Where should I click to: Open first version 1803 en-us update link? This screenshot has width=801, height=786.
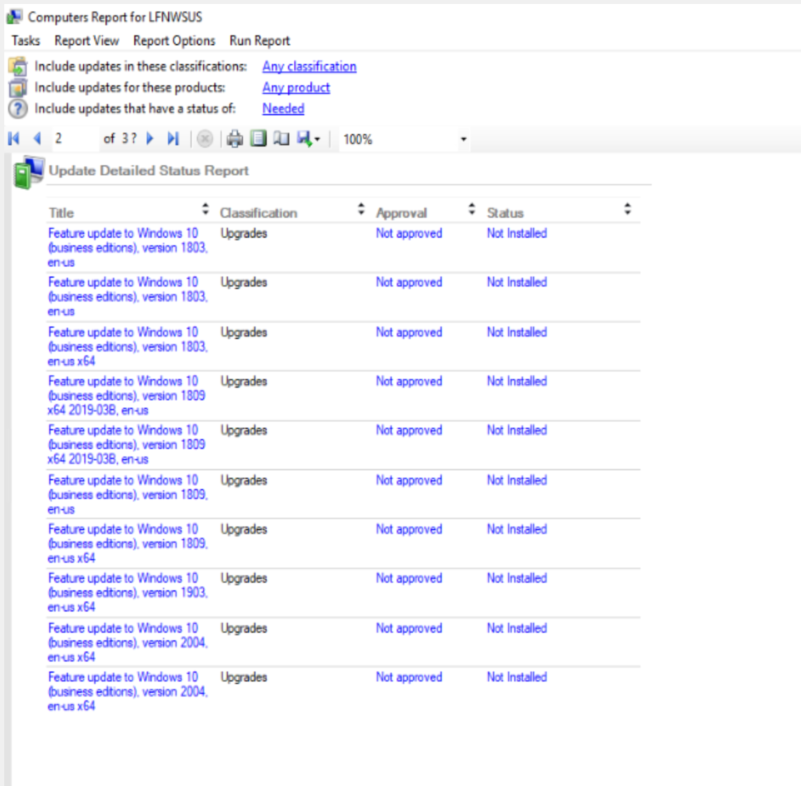[128, 248]
